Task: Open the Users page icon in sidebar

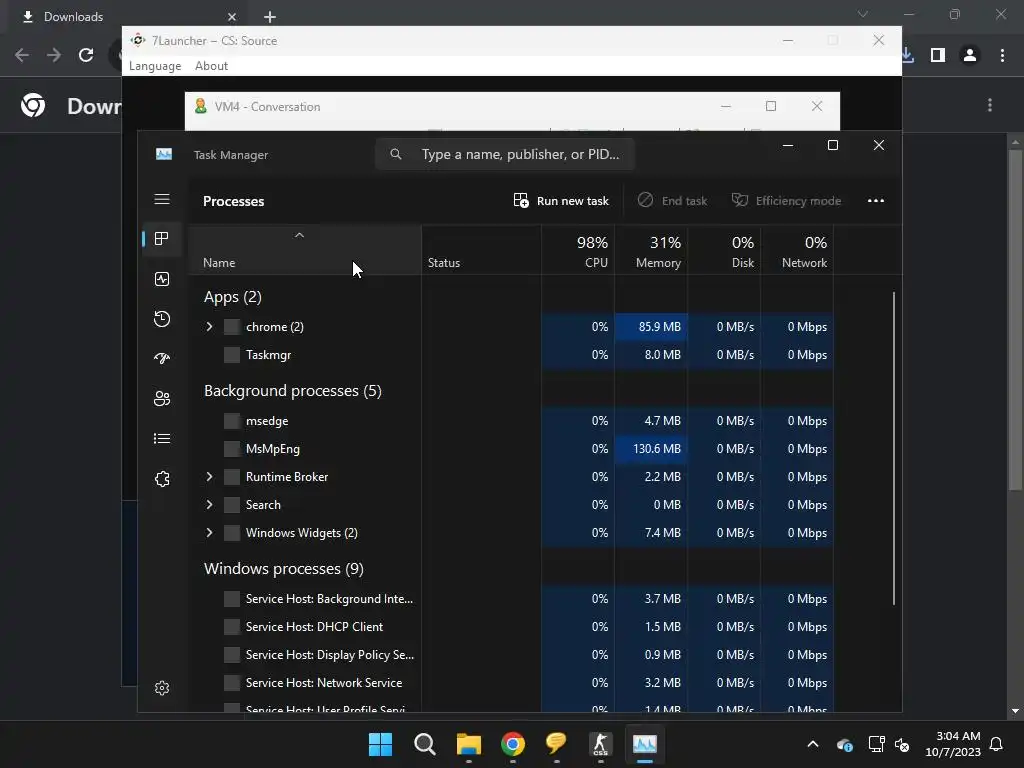Action: (x=162, y=398)
